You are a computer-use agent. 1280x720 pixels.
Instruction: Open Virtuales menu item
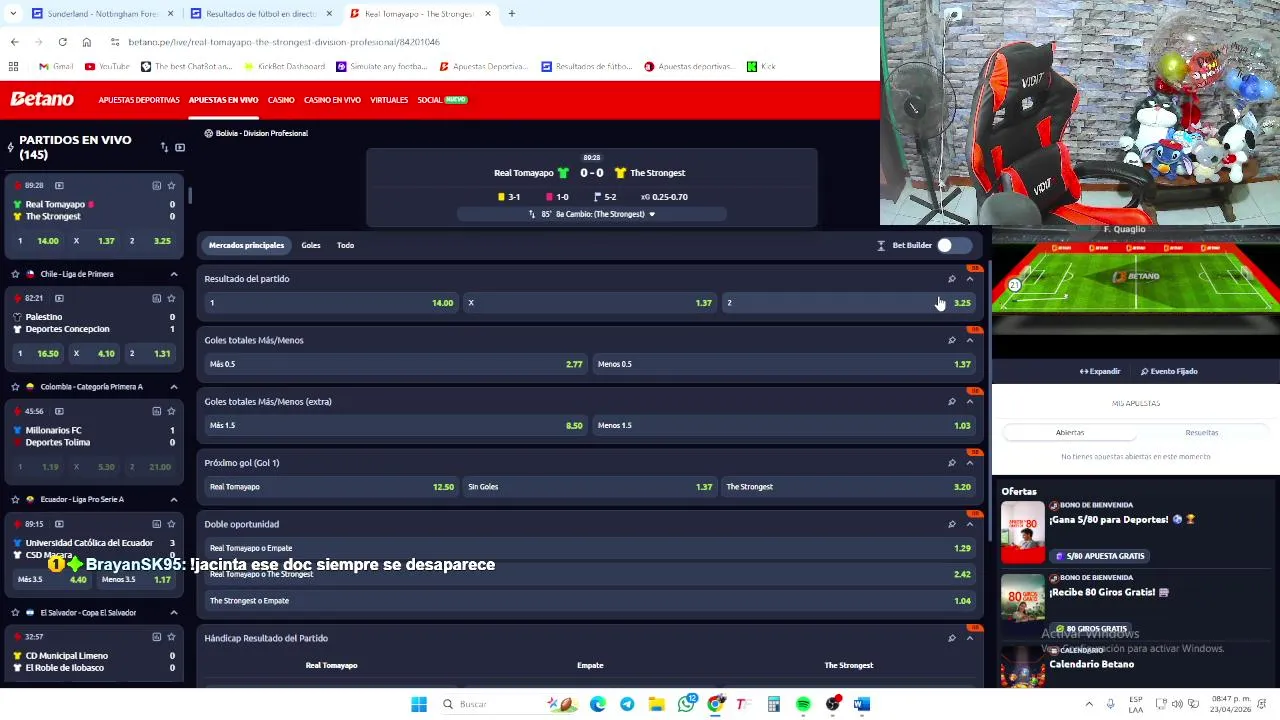tap(389, 100)
